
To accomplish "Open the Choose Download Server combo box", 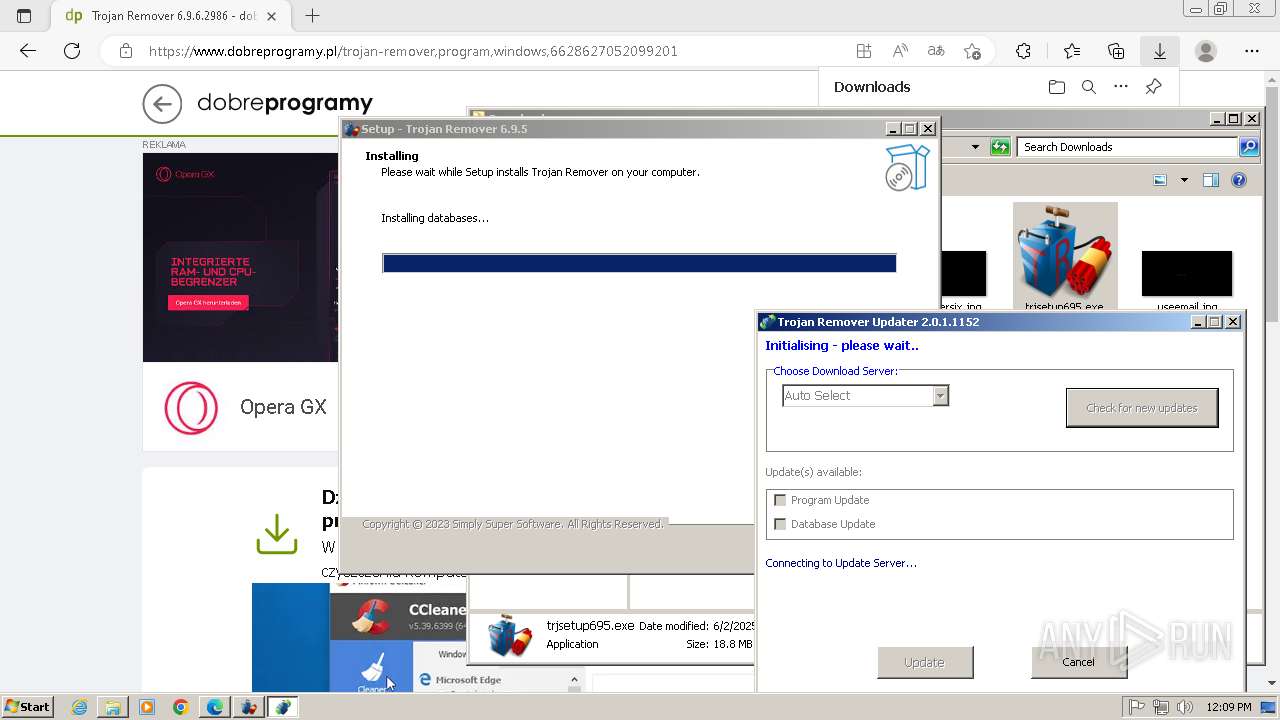I will 865,396.
